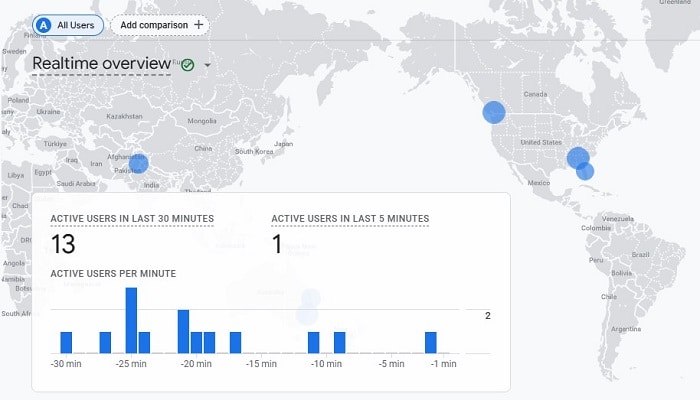Screen dimensions: 700x400
Task: Click the Kazakhstan map label
Action: pyautogui.click(x=124, y=117)
